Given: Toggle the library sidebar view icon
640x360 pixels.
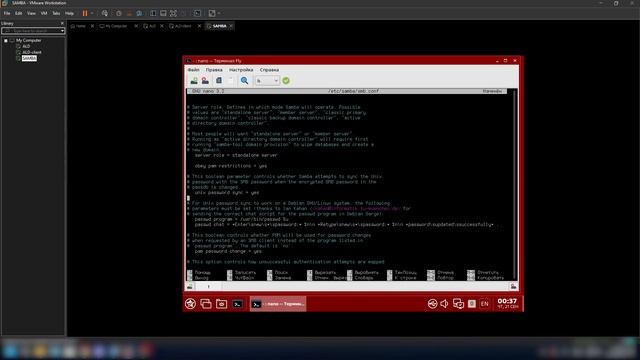Looking at the screenshot, I should tap(153, 13).
